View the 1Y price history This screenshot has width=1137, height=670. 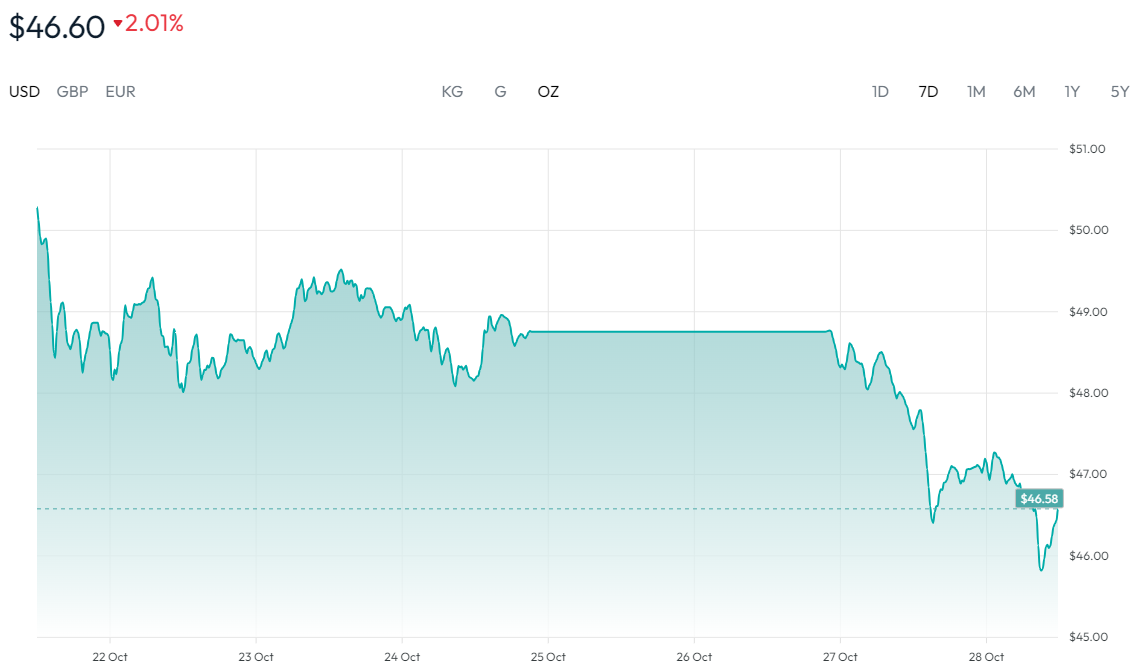tap(1072, 92)
